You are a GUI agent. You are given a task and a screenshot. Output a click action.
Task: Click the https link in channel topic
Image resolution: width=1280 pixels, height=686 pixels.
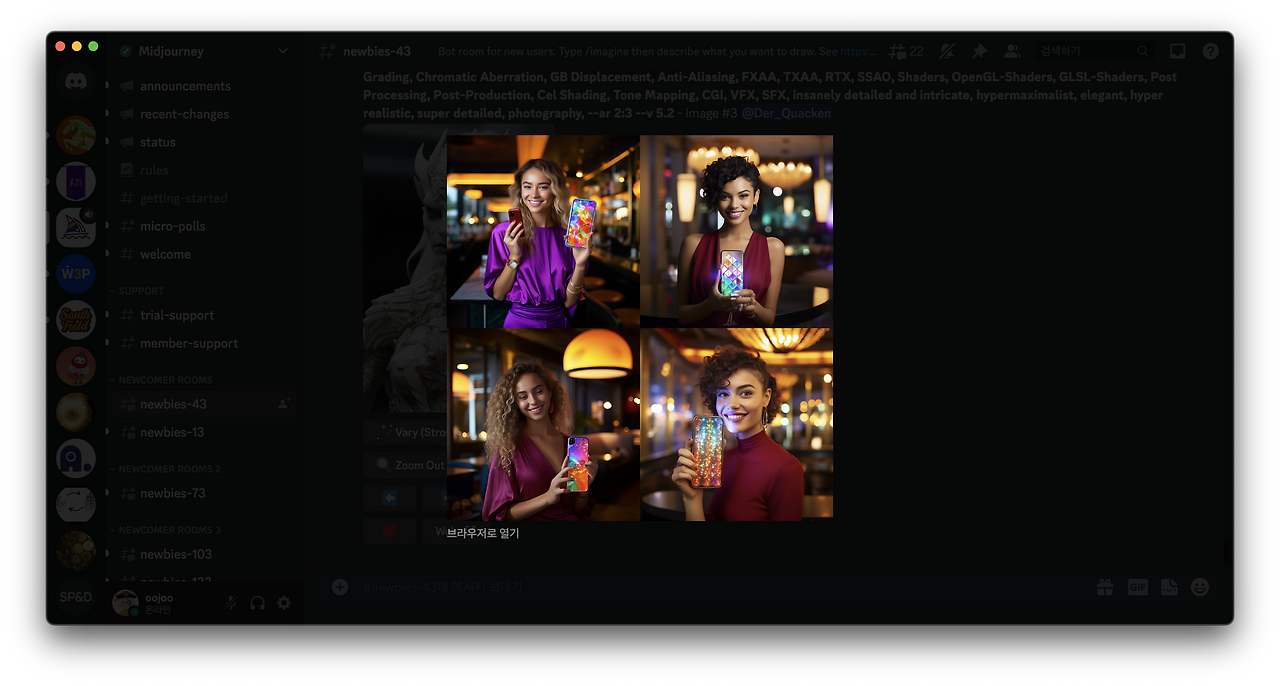tap(859, 51)
